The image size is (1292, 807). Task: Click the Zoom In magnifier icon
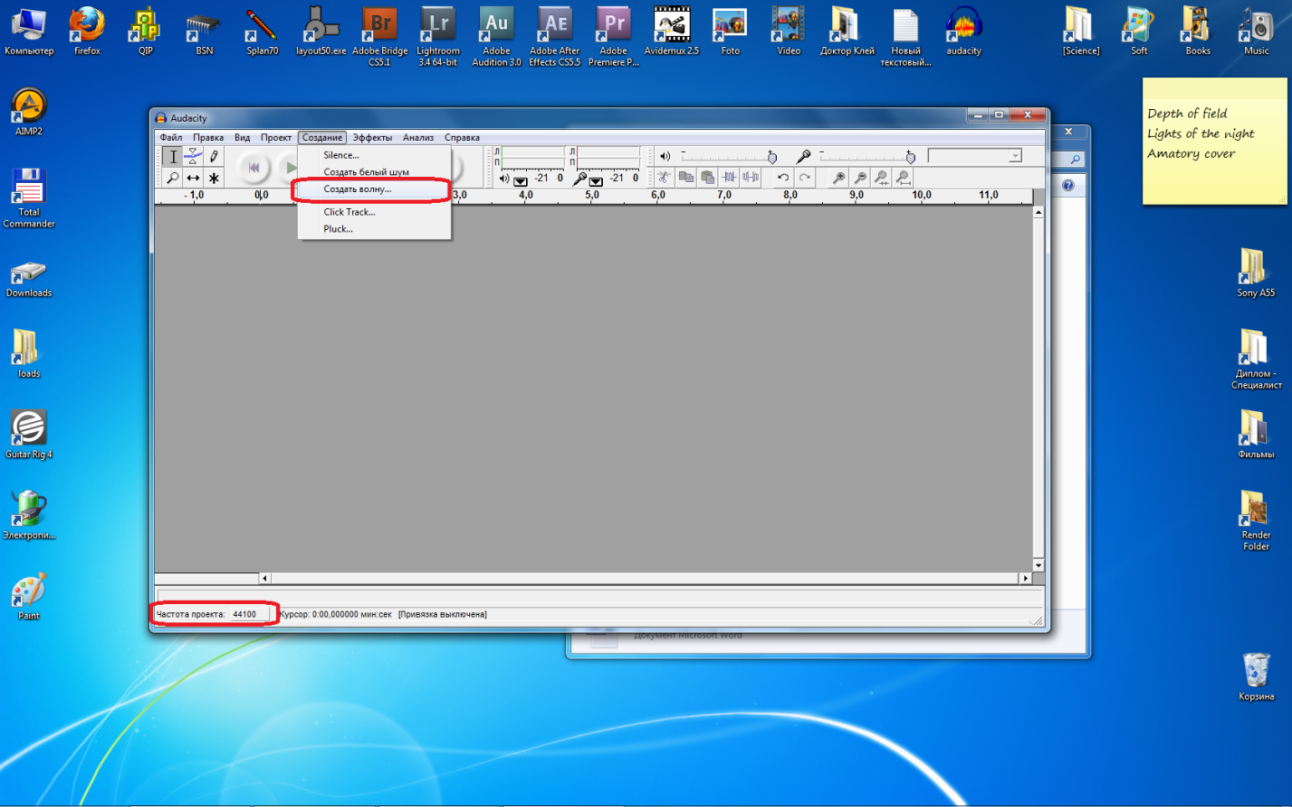click(x=838, y=177)
